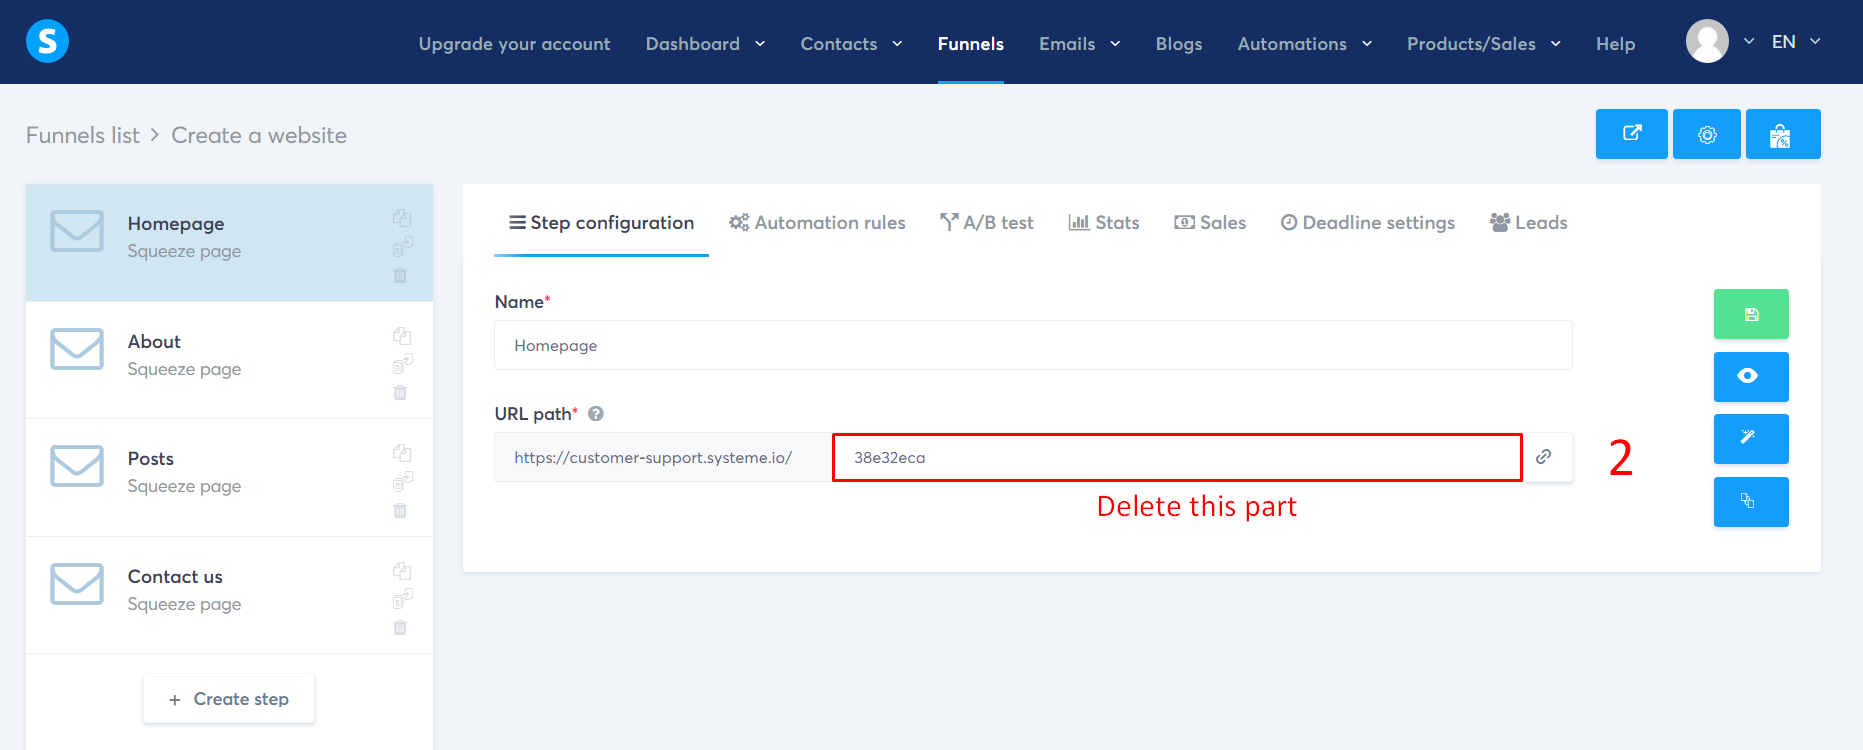Open the Funnels menu

[970, 44]
